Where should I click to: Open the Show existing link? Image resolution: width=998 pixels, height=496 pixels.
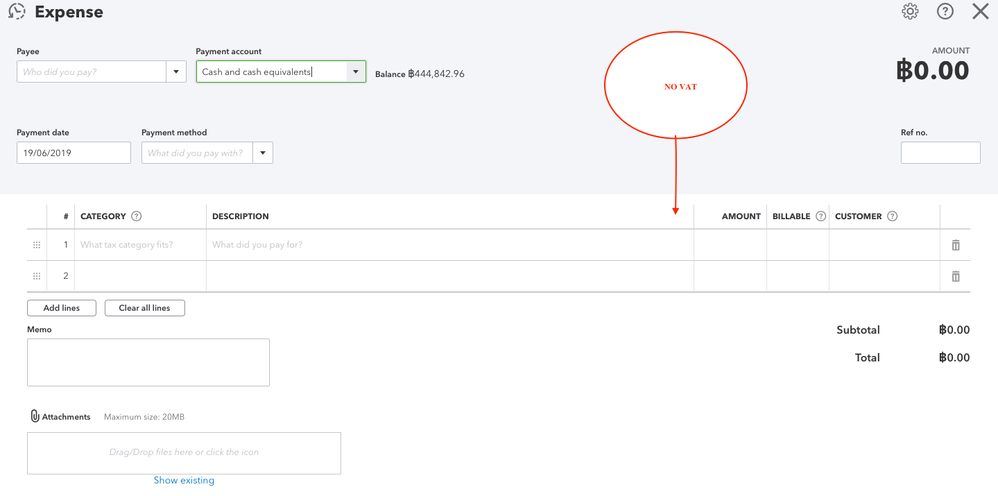[x=184, y=481]
